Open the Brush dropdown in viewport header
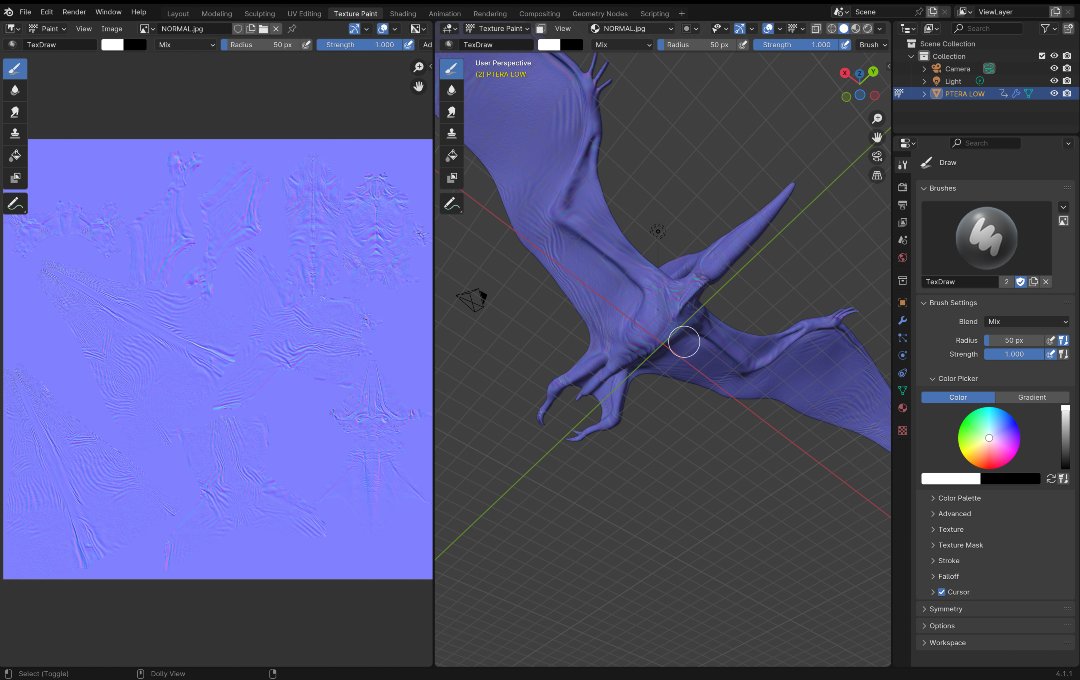The image size is (1080, 680). click(873, 44)
